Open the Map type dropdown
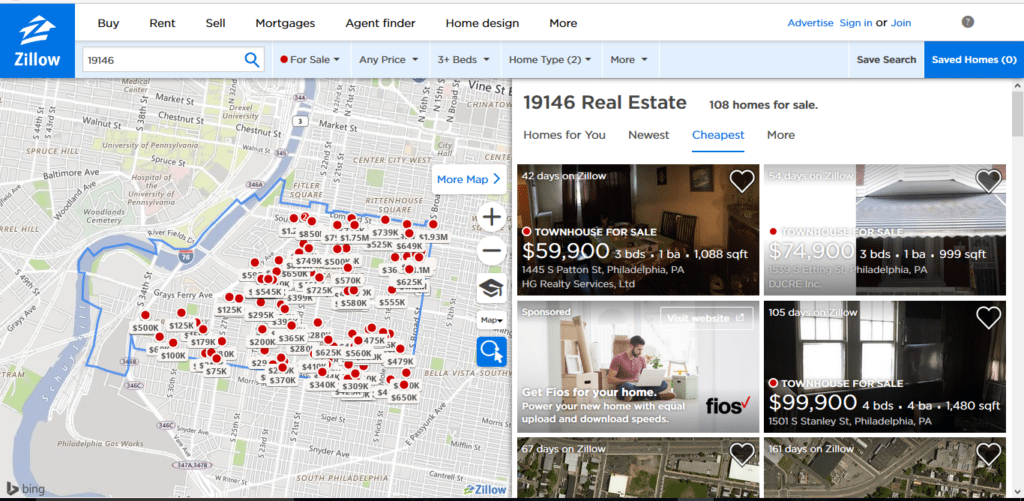The width and height of the screenshot is (1024, 501). (x=492, y=320)
